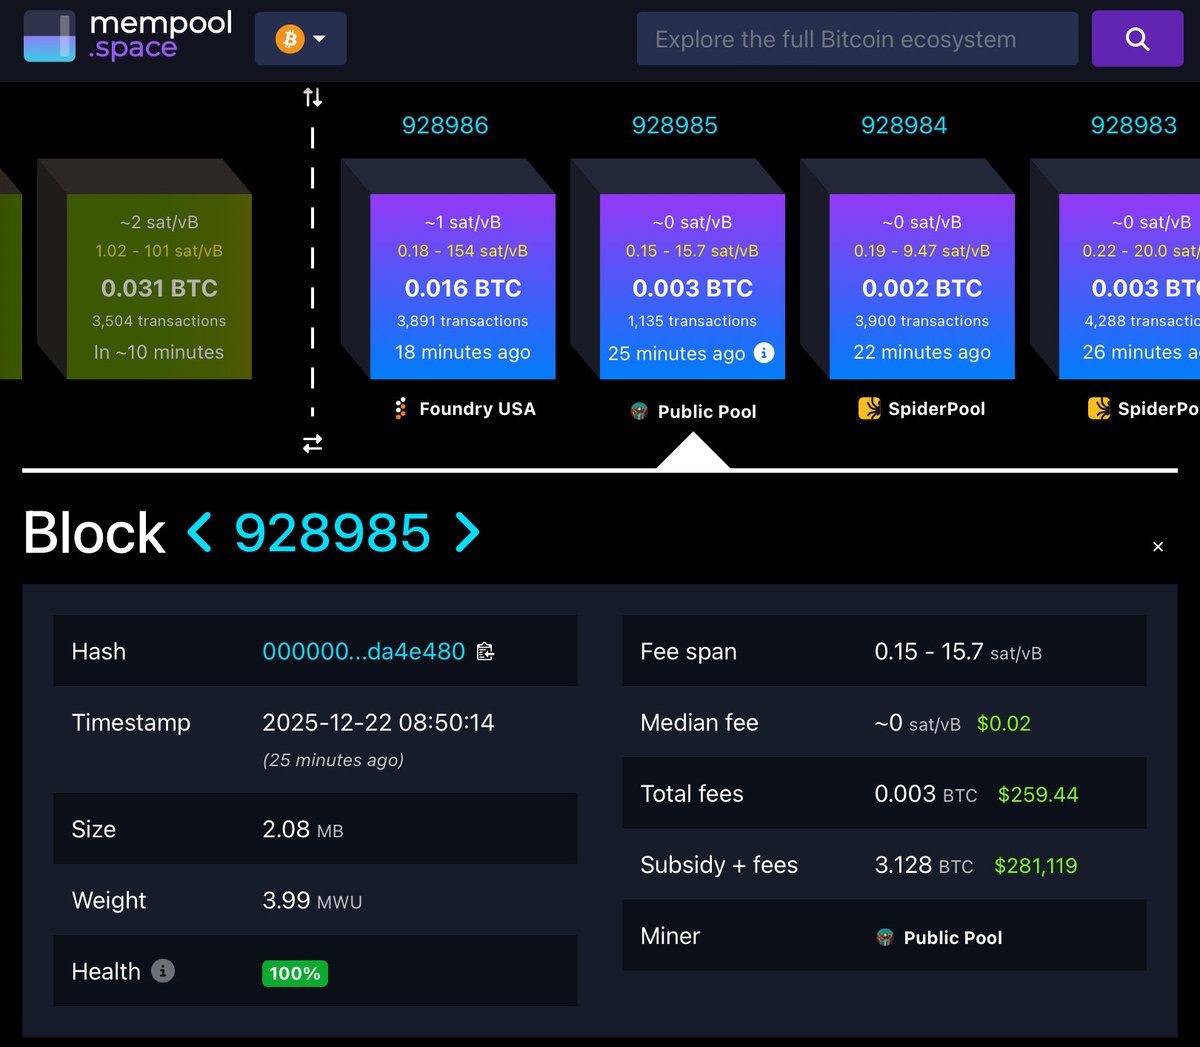
Task: Open block height 928983 link
Action: (1134, 125)
